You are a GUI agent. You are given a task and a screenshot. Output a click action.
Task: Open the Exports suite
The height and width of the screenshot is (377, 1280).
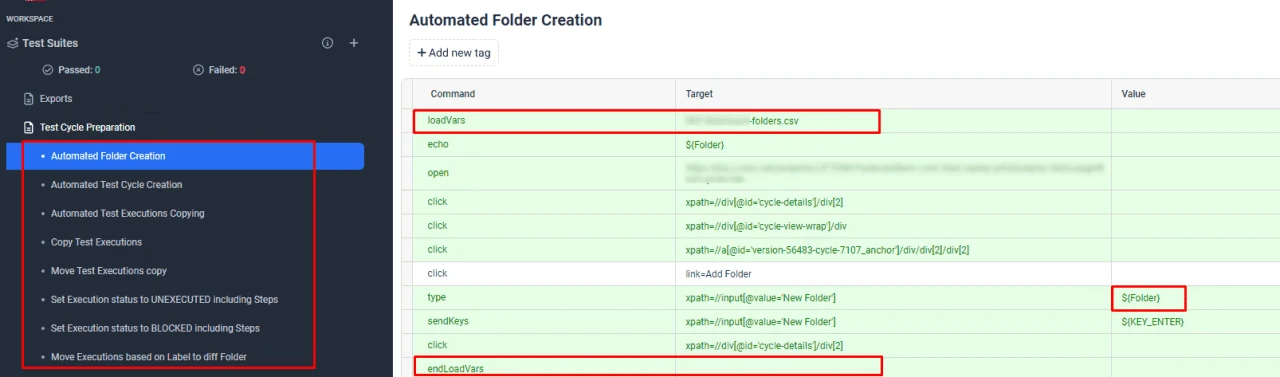[x=56, y=99]
